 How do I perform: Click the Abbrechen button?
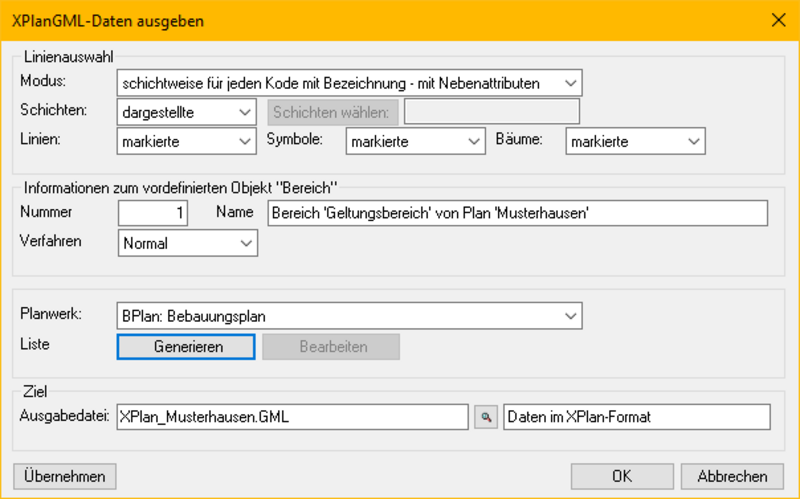pos(732,477)
